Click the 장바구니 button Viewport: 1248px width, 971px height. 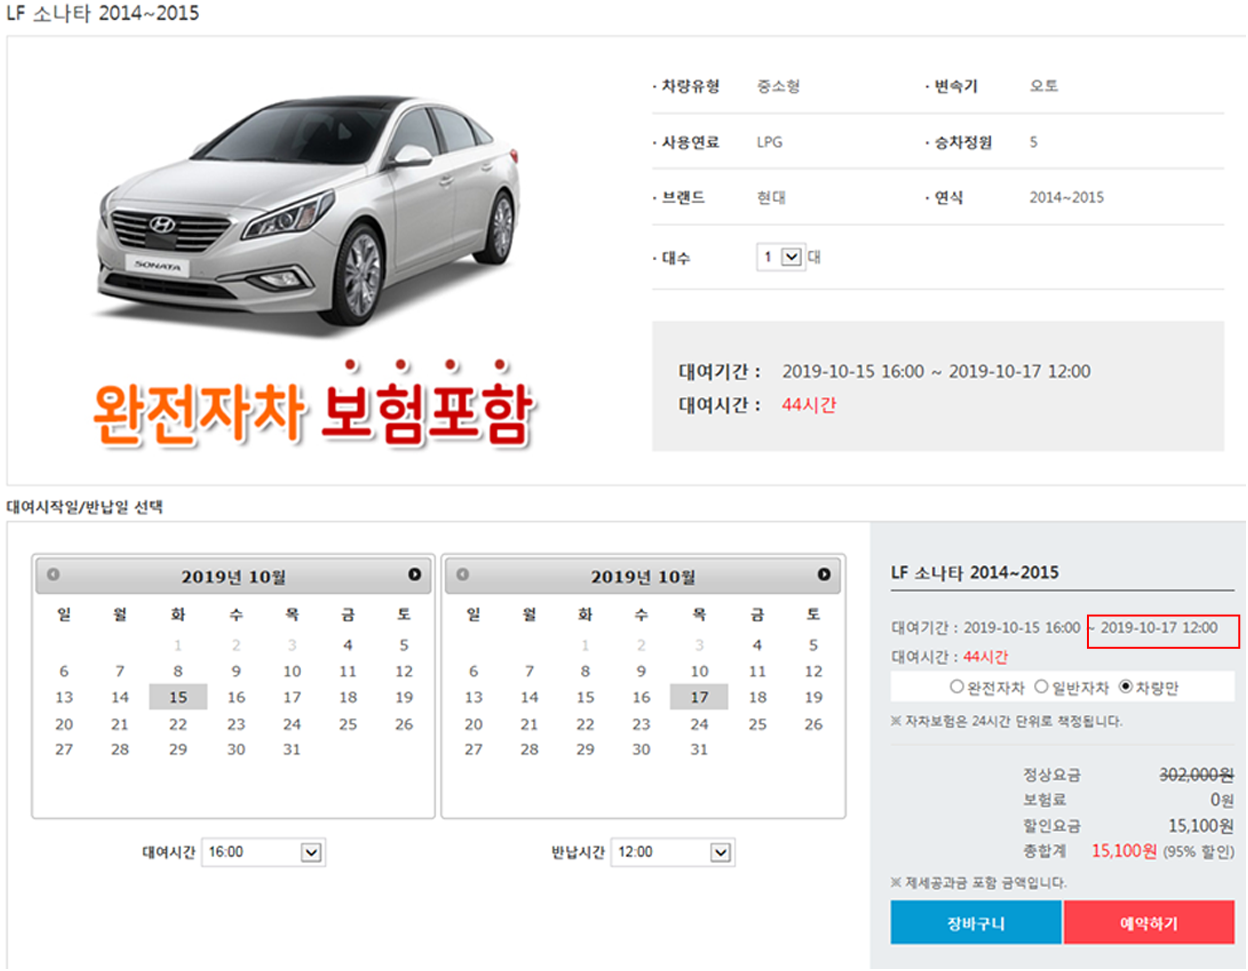976,923
